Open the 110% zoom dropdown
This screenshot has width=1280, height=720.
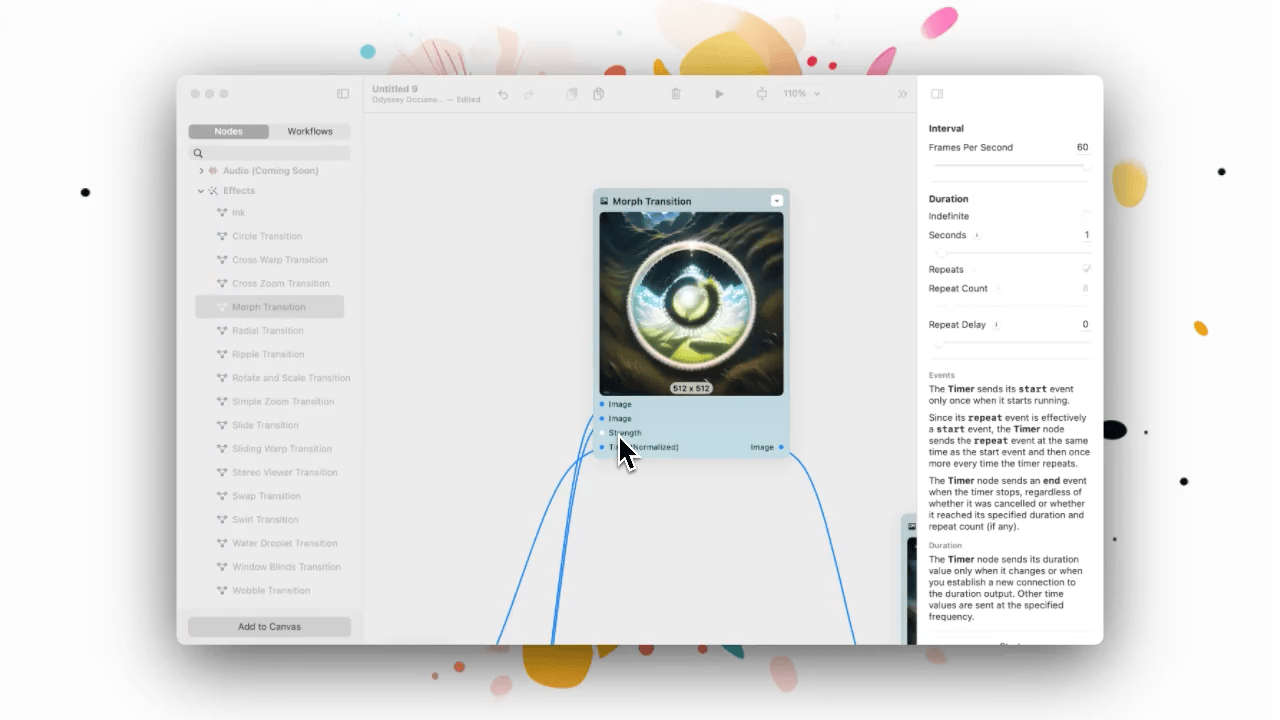(x=802, y=94)
